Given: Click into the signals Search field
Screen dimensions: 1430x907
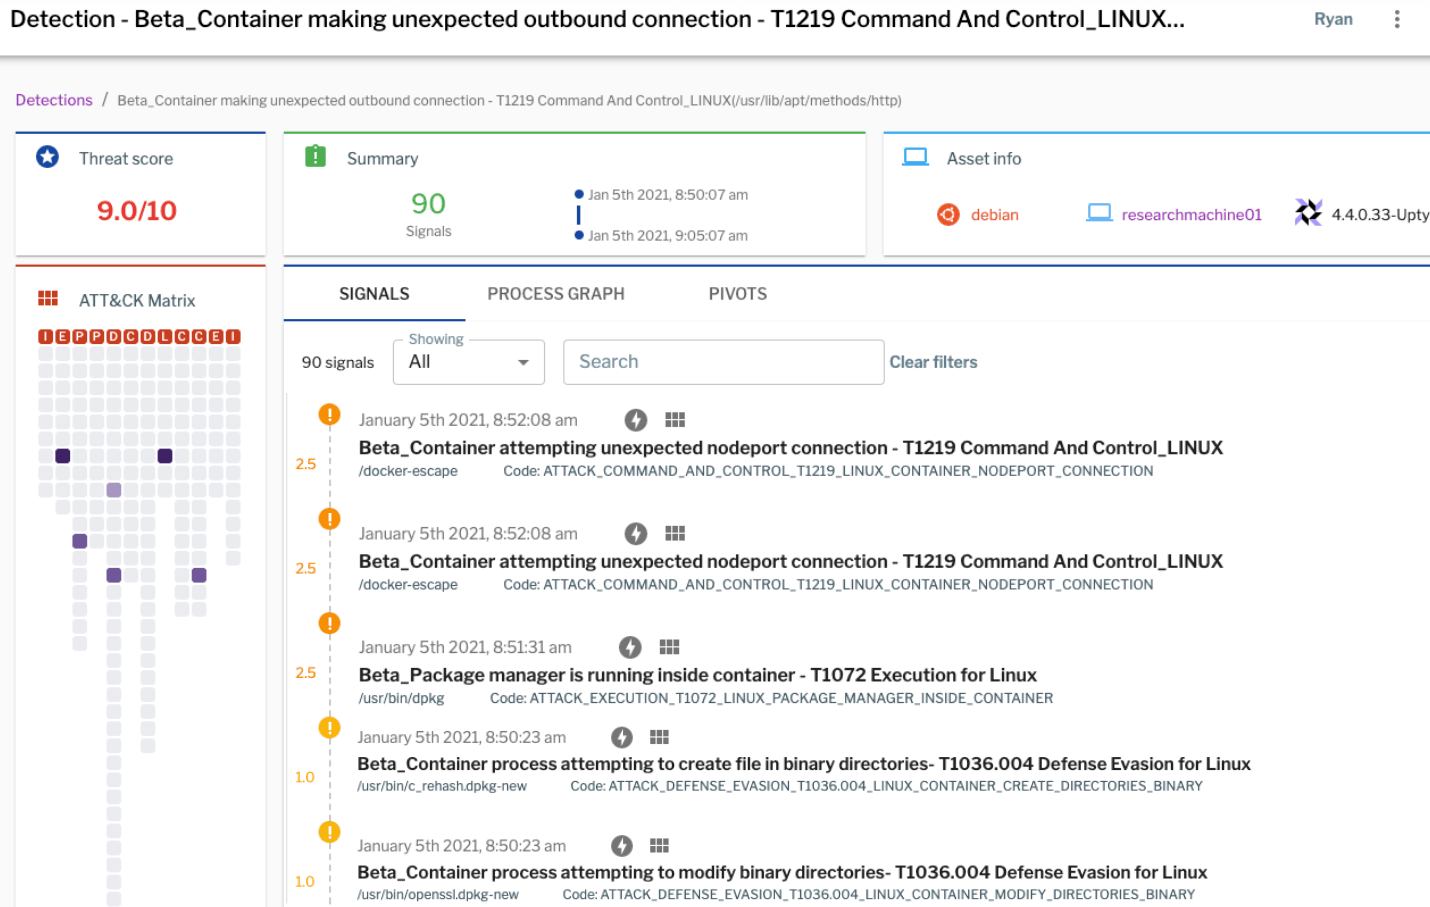Looking at the screenshot, I should 723,362.
